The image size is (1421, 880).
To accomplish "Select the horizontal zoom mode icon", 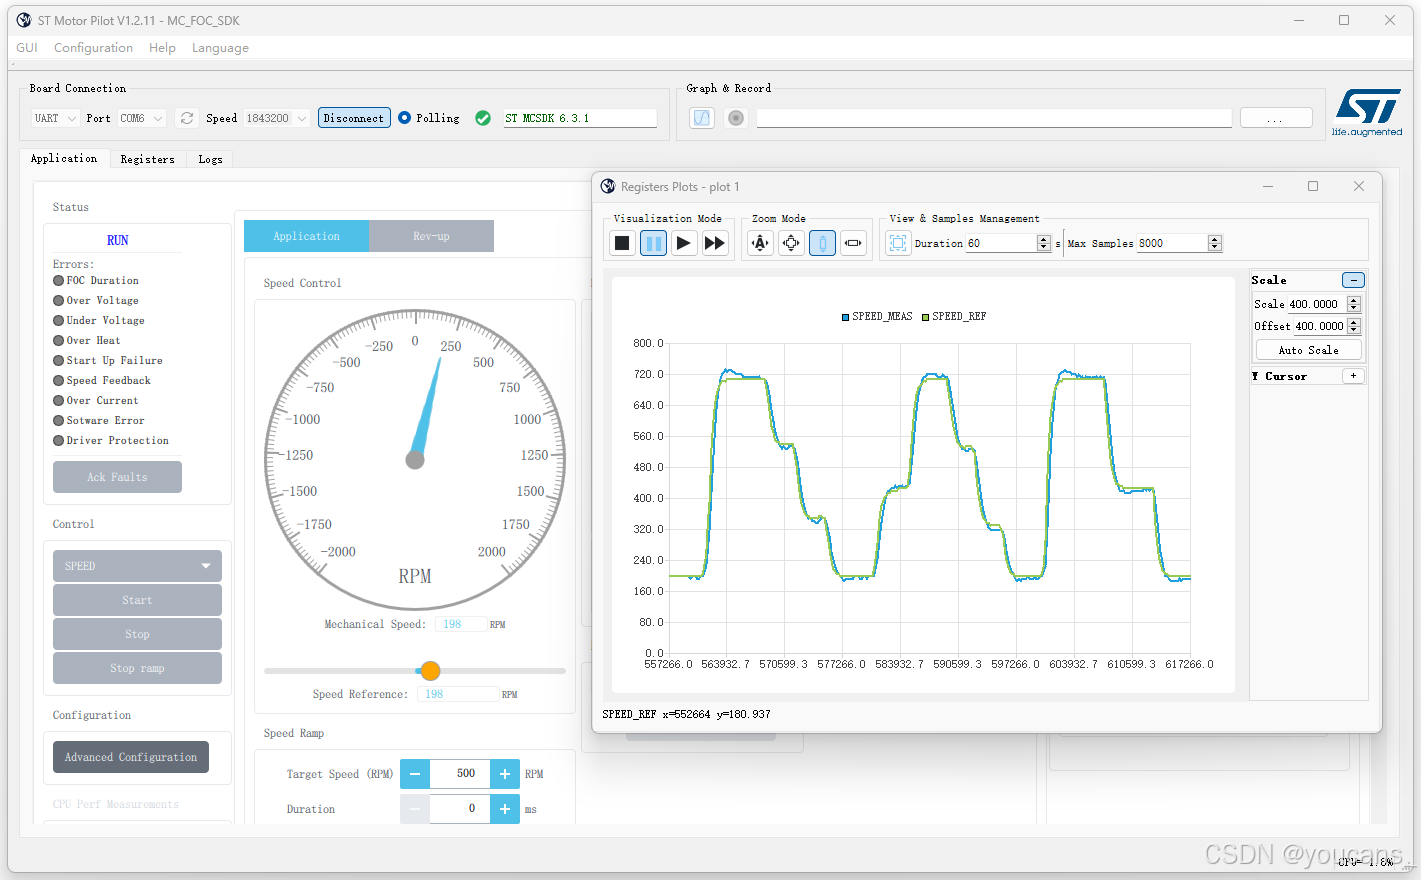I will click(x=853, y=243).
